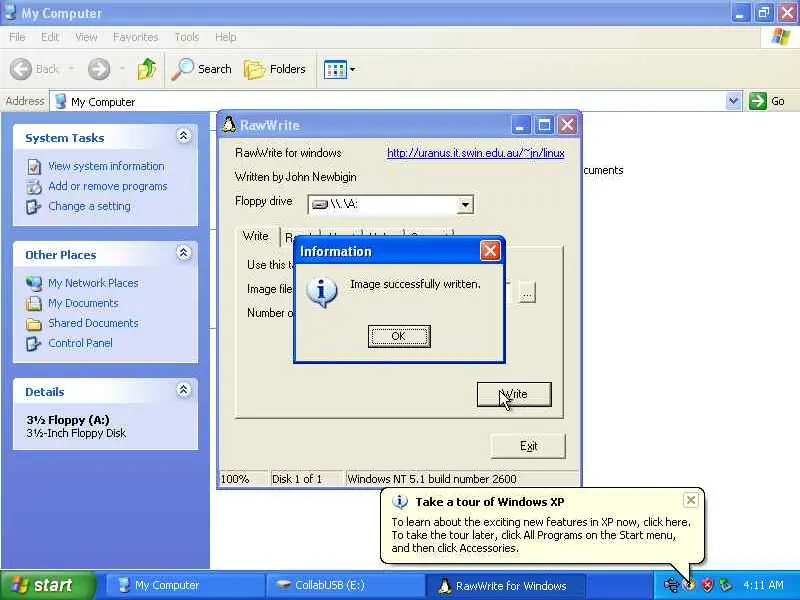Open the Tools menu in My Computer
The height and width of the screenshot is (600, 800).
coord(187,37)
